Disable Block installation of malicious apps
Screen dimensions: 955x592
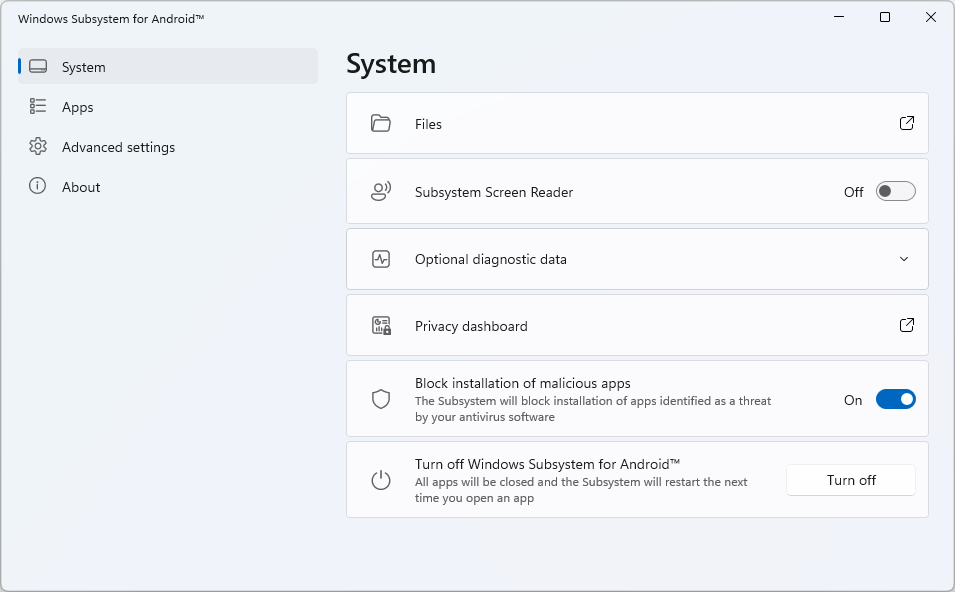895,400
